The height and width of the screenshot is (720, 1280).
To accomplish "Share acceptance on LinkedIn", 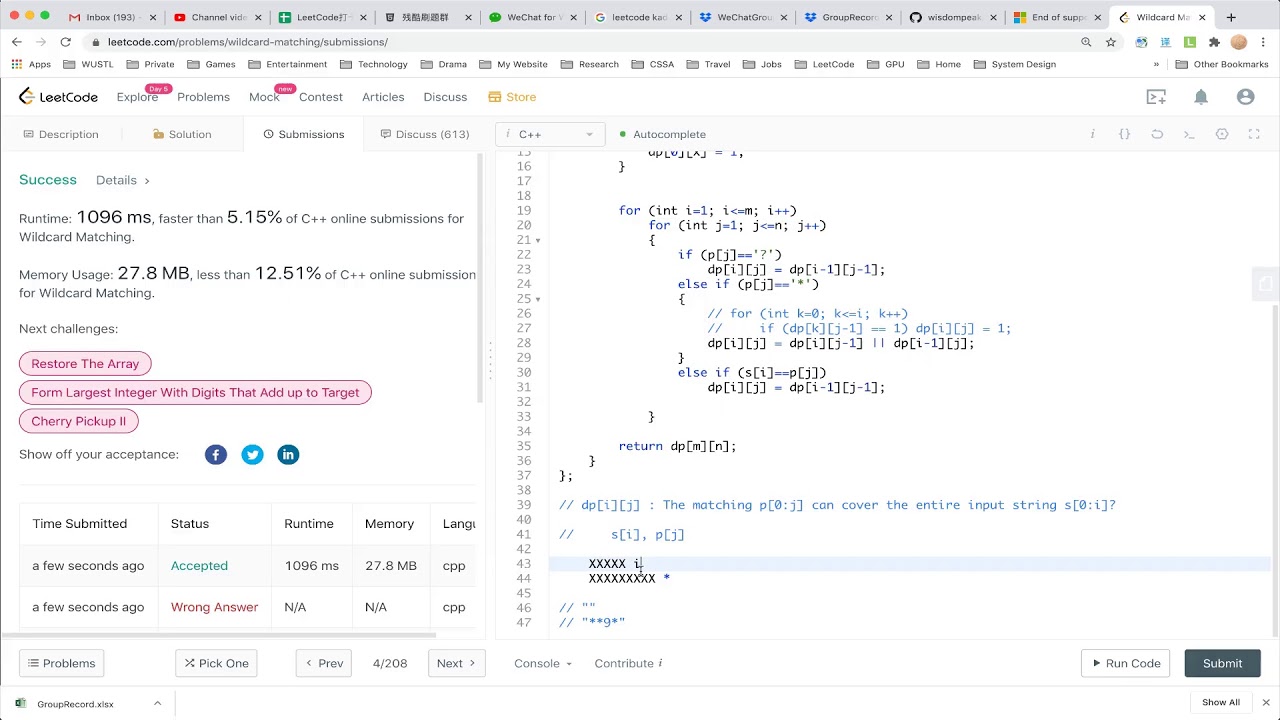I will pos(288,455).
